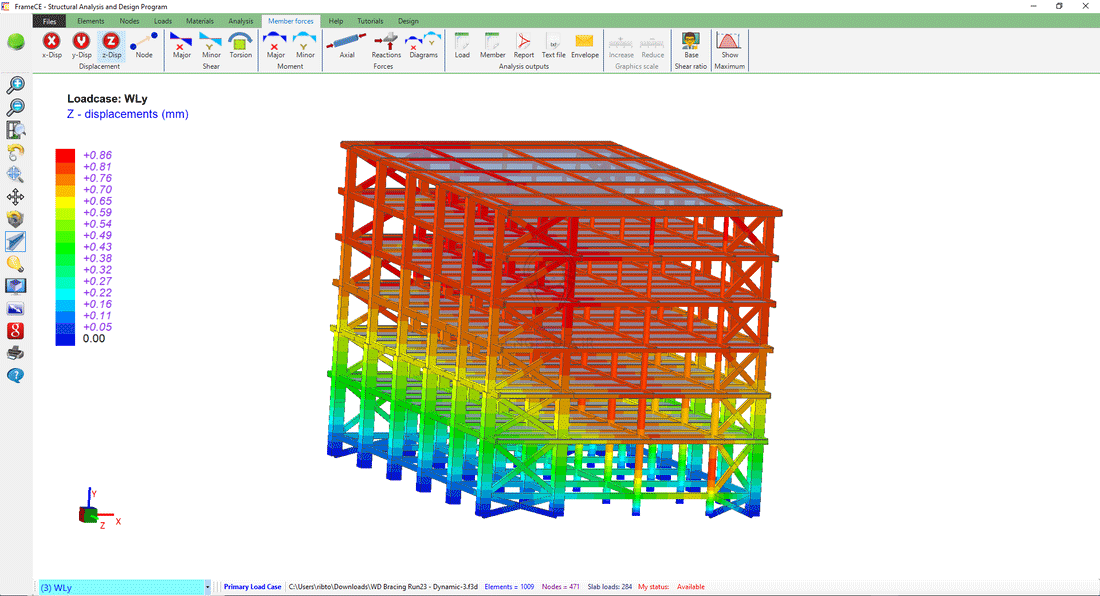Click the zoom in magnifier icon

16,85
